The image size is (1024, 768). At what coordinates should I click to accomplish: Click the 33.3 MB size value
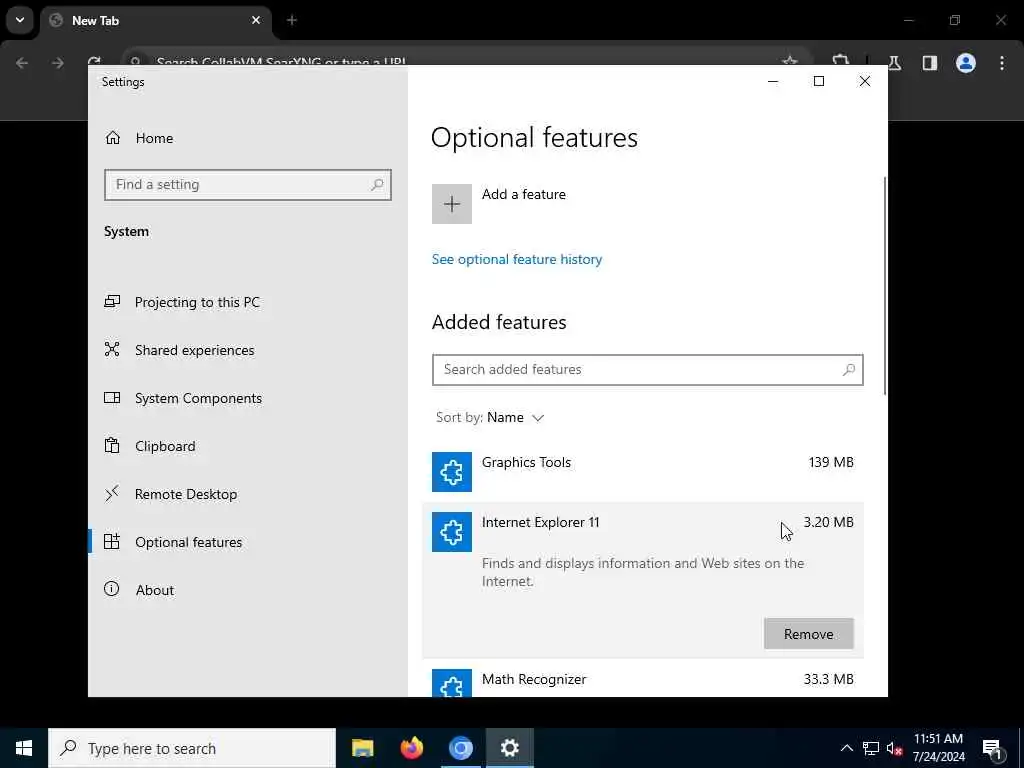point(829,679)
